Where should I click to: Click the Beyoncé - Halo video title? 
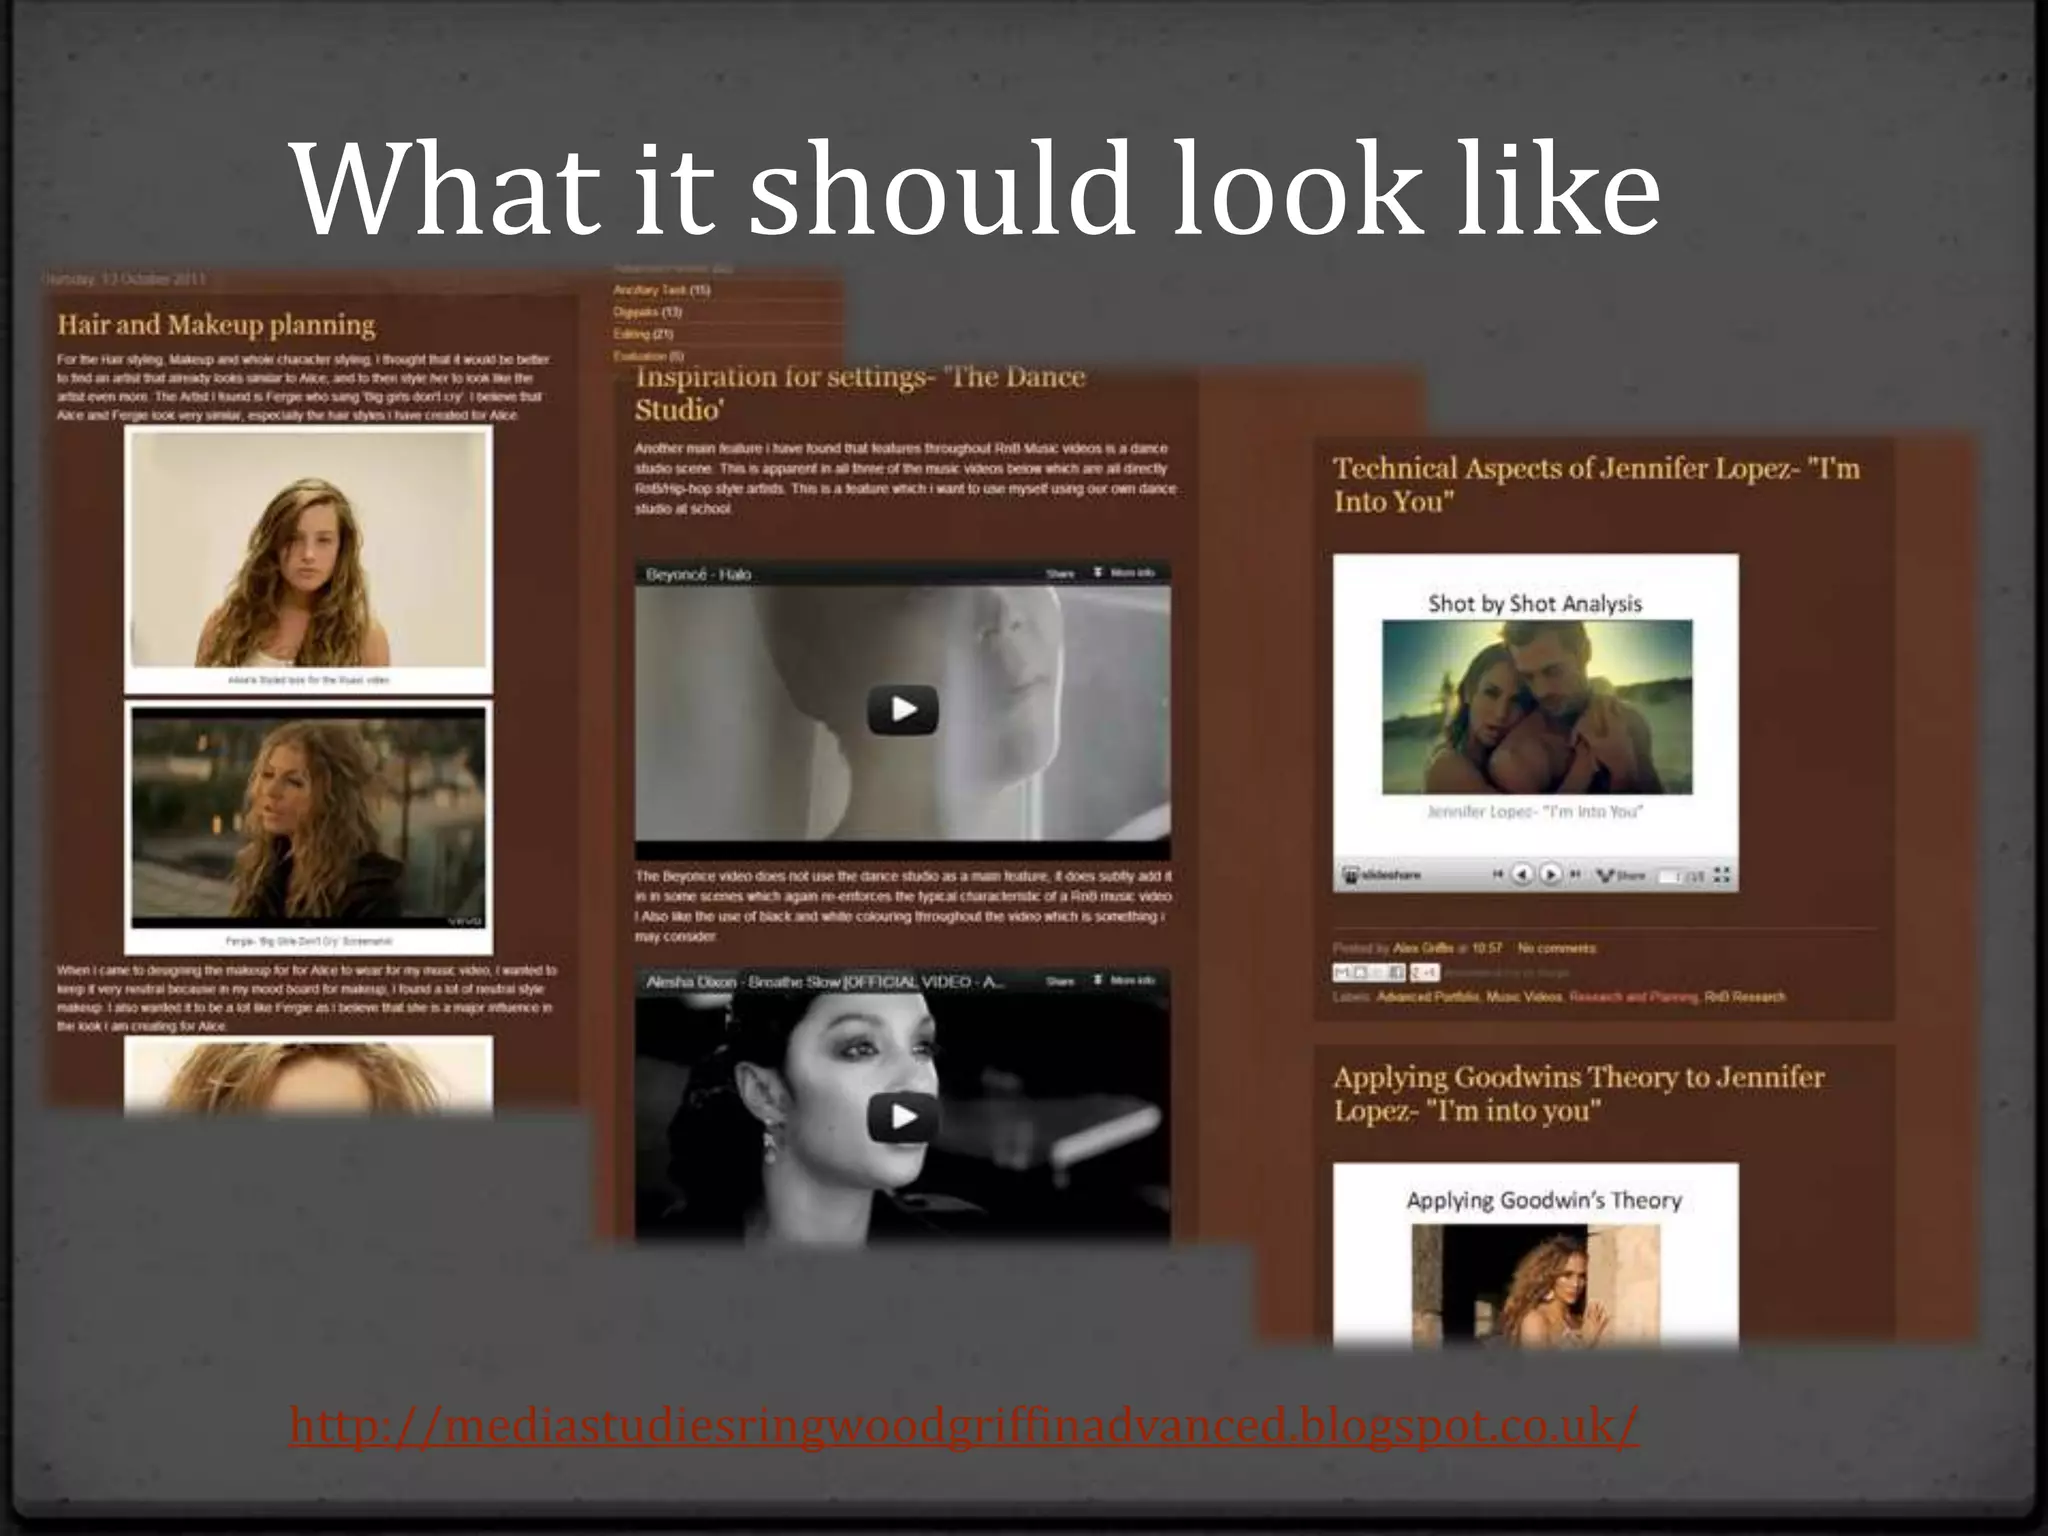[x=698, y=574]
